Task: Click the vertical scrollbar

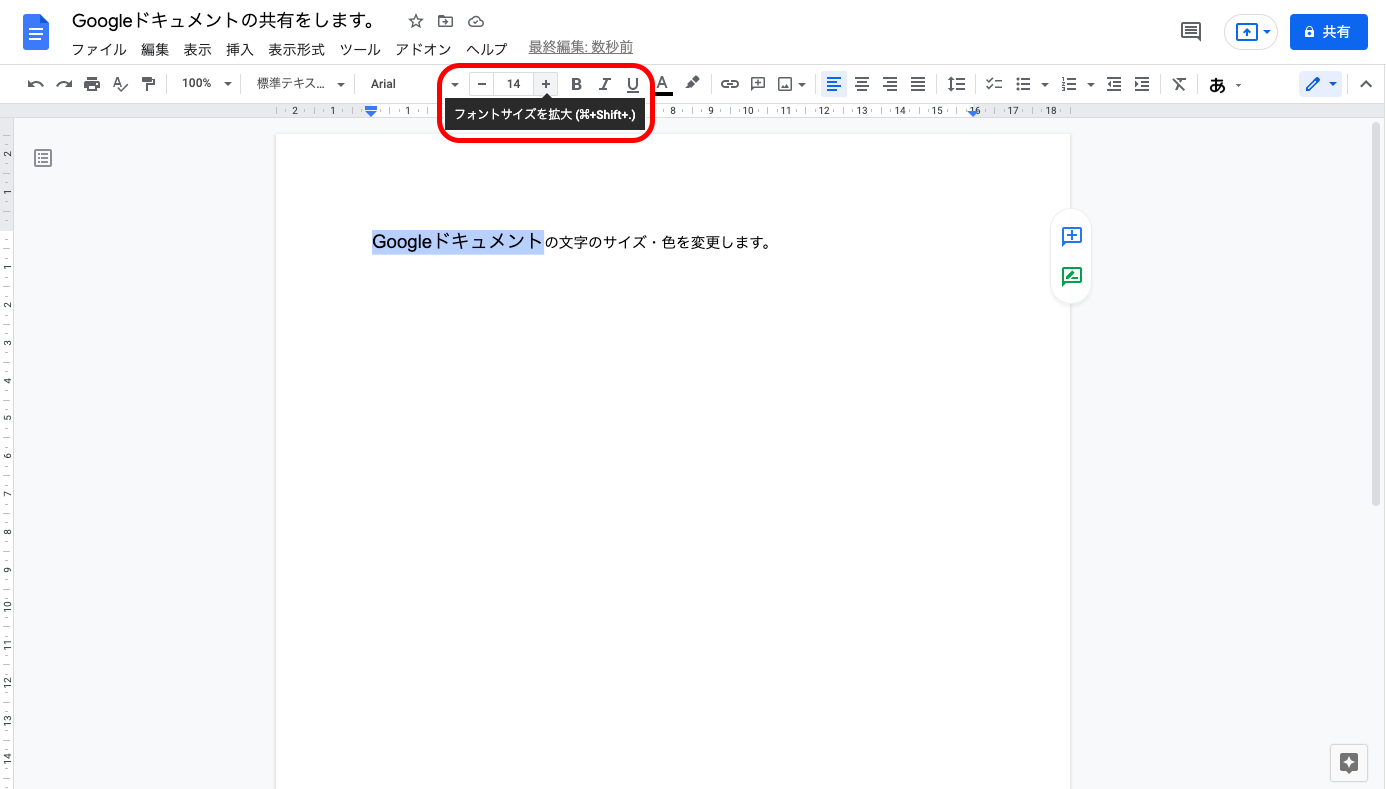Action: 1378,316
